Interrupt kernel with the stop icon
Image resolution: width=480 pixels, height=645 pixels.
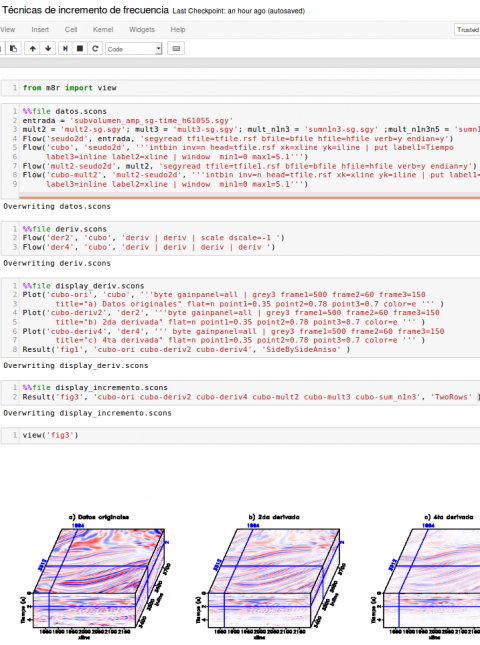point(80,49)
